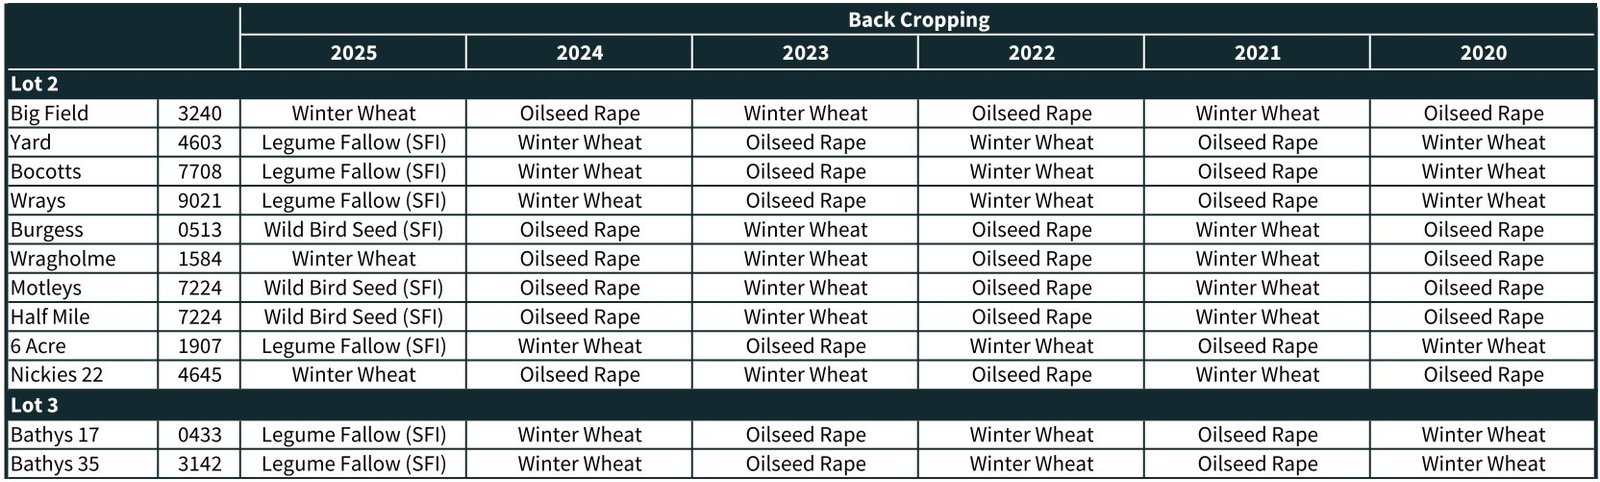Select Wragholme's 2025 Winter Wheat cell
The width and height of the screenshot is (1600, 482).
tap(353, 258)
